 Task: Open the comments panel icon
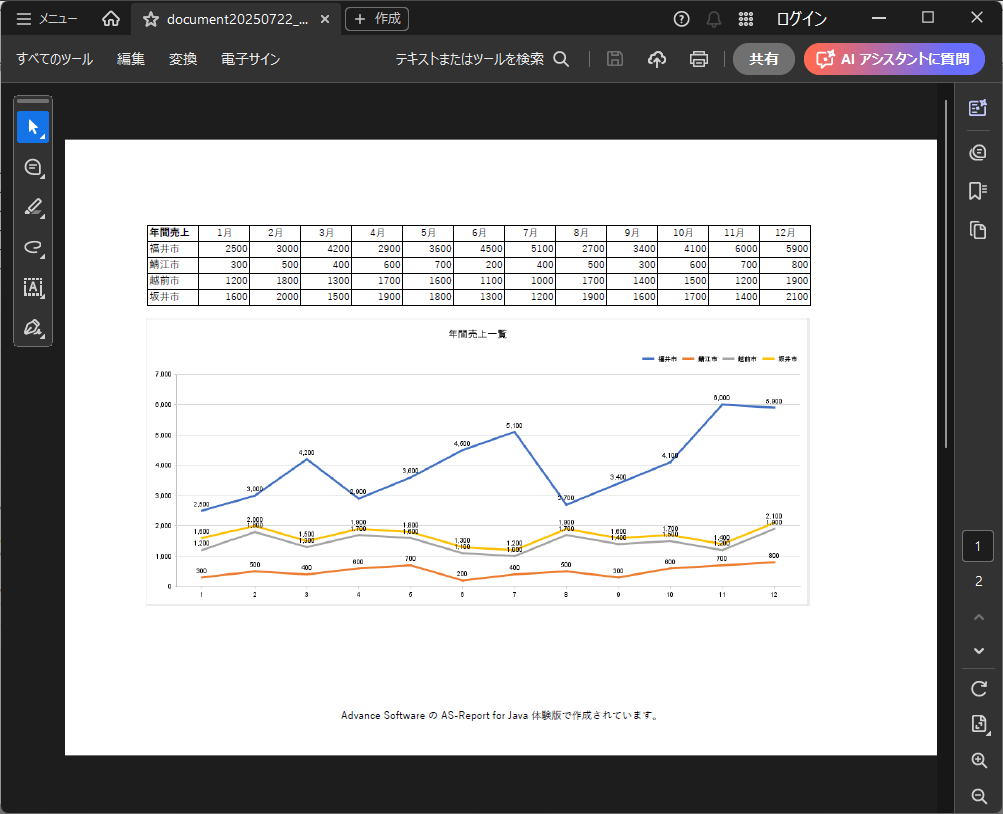(977, 152)
